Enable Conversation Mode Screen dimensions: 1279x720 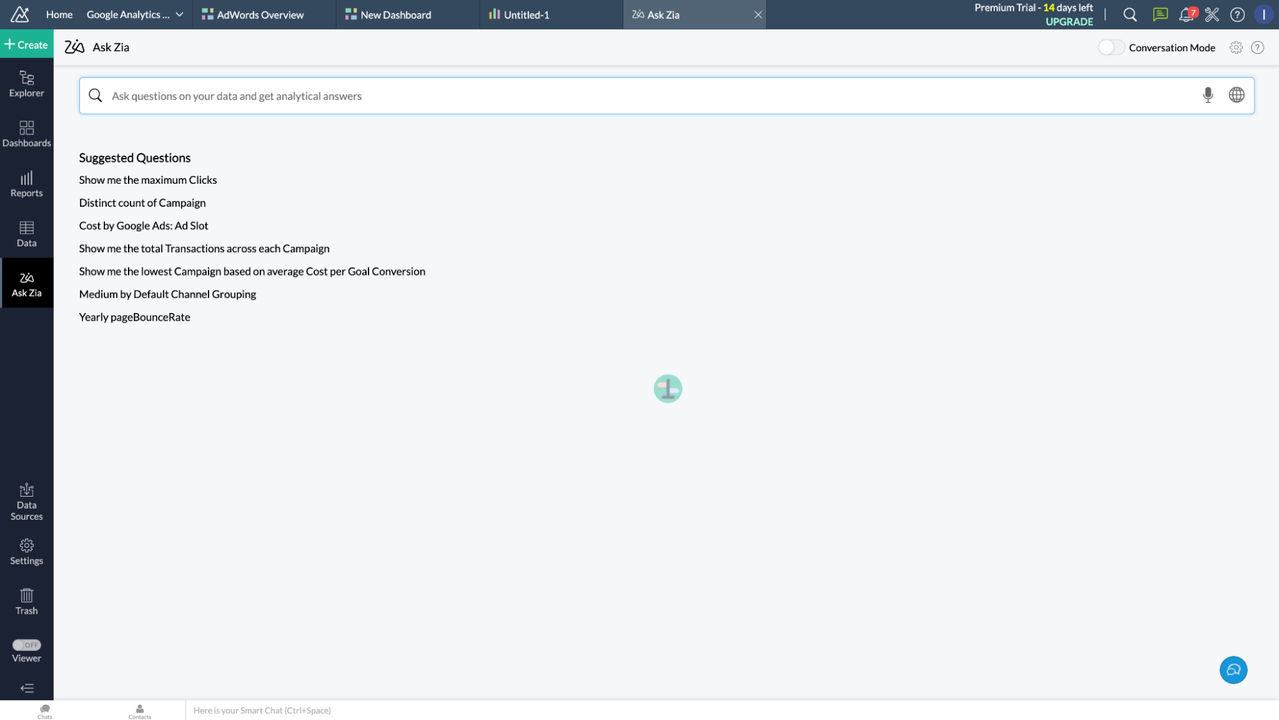pos(1110,47)
